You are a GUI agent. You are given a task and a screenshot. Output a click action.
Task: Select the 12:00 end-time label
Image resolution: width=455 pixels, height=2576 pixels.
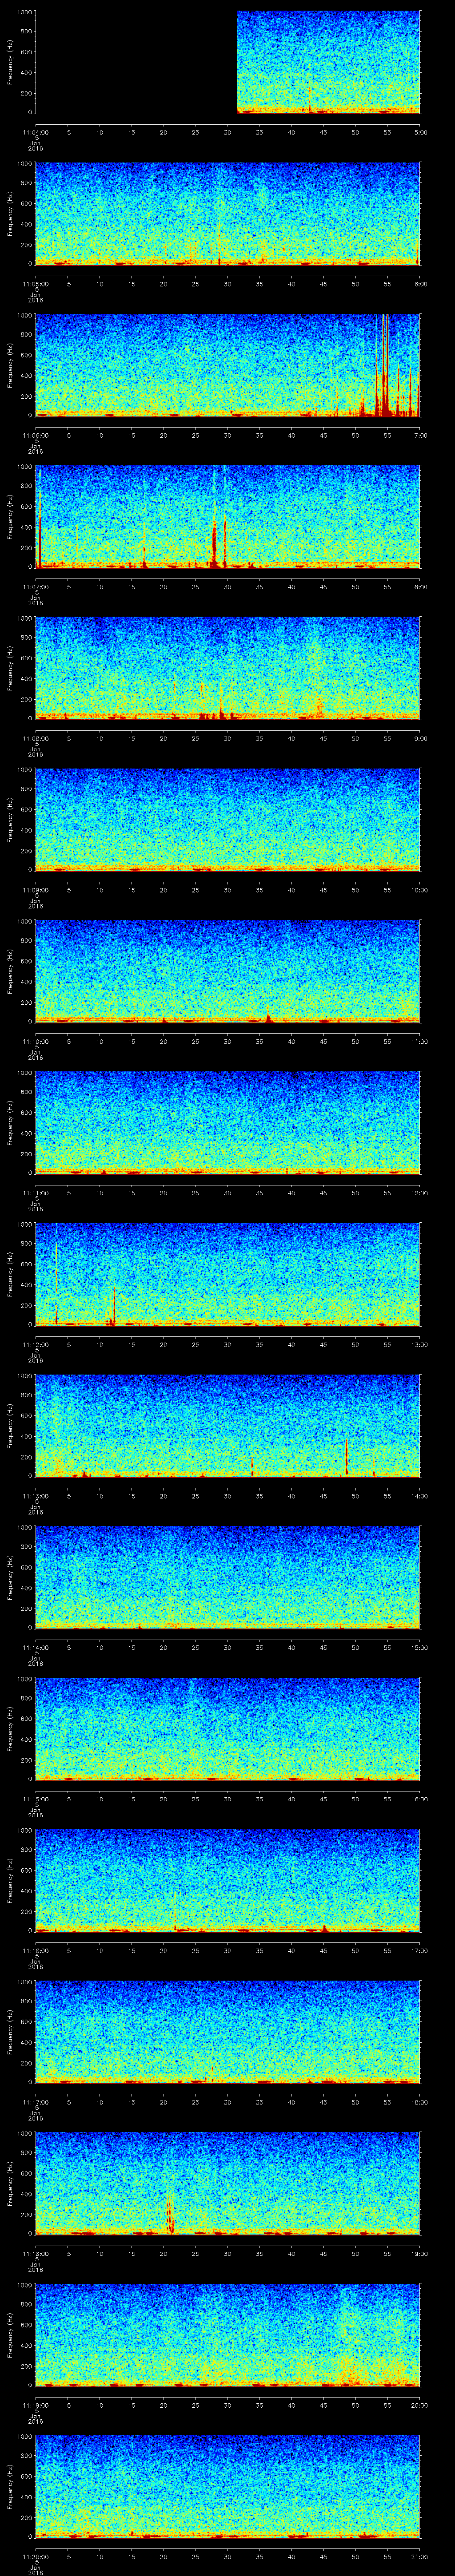pos(419,1193)
